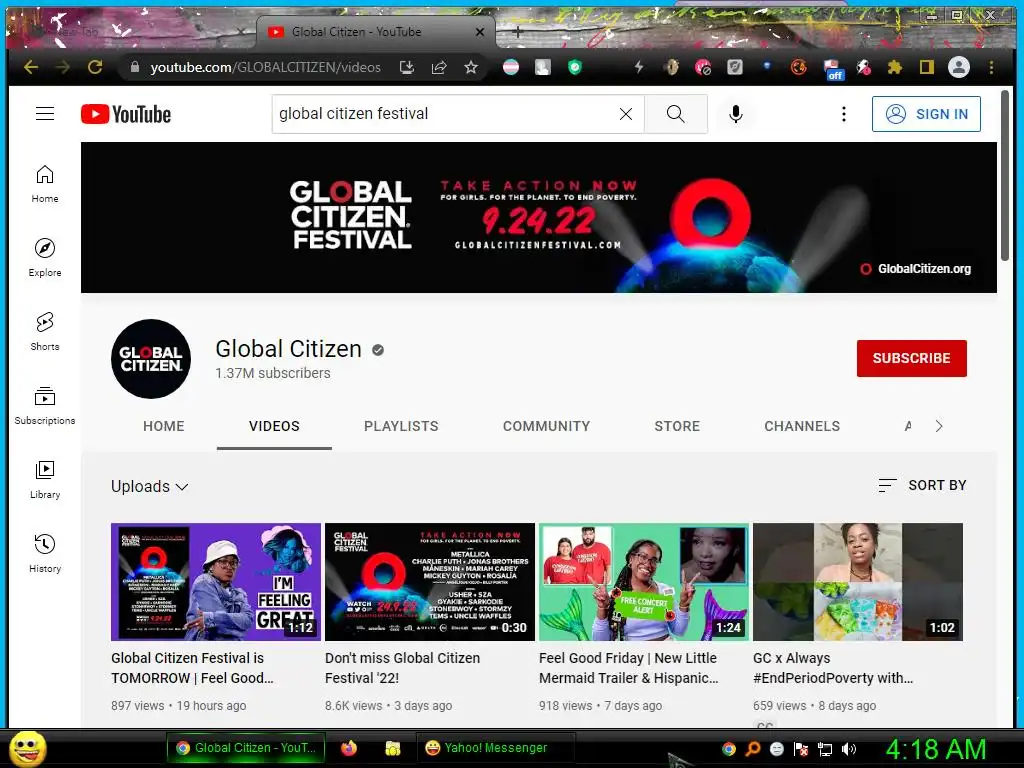Show more channel tabs with chevron
This screenshot has height=768, width=1024.
pos(938,426)
